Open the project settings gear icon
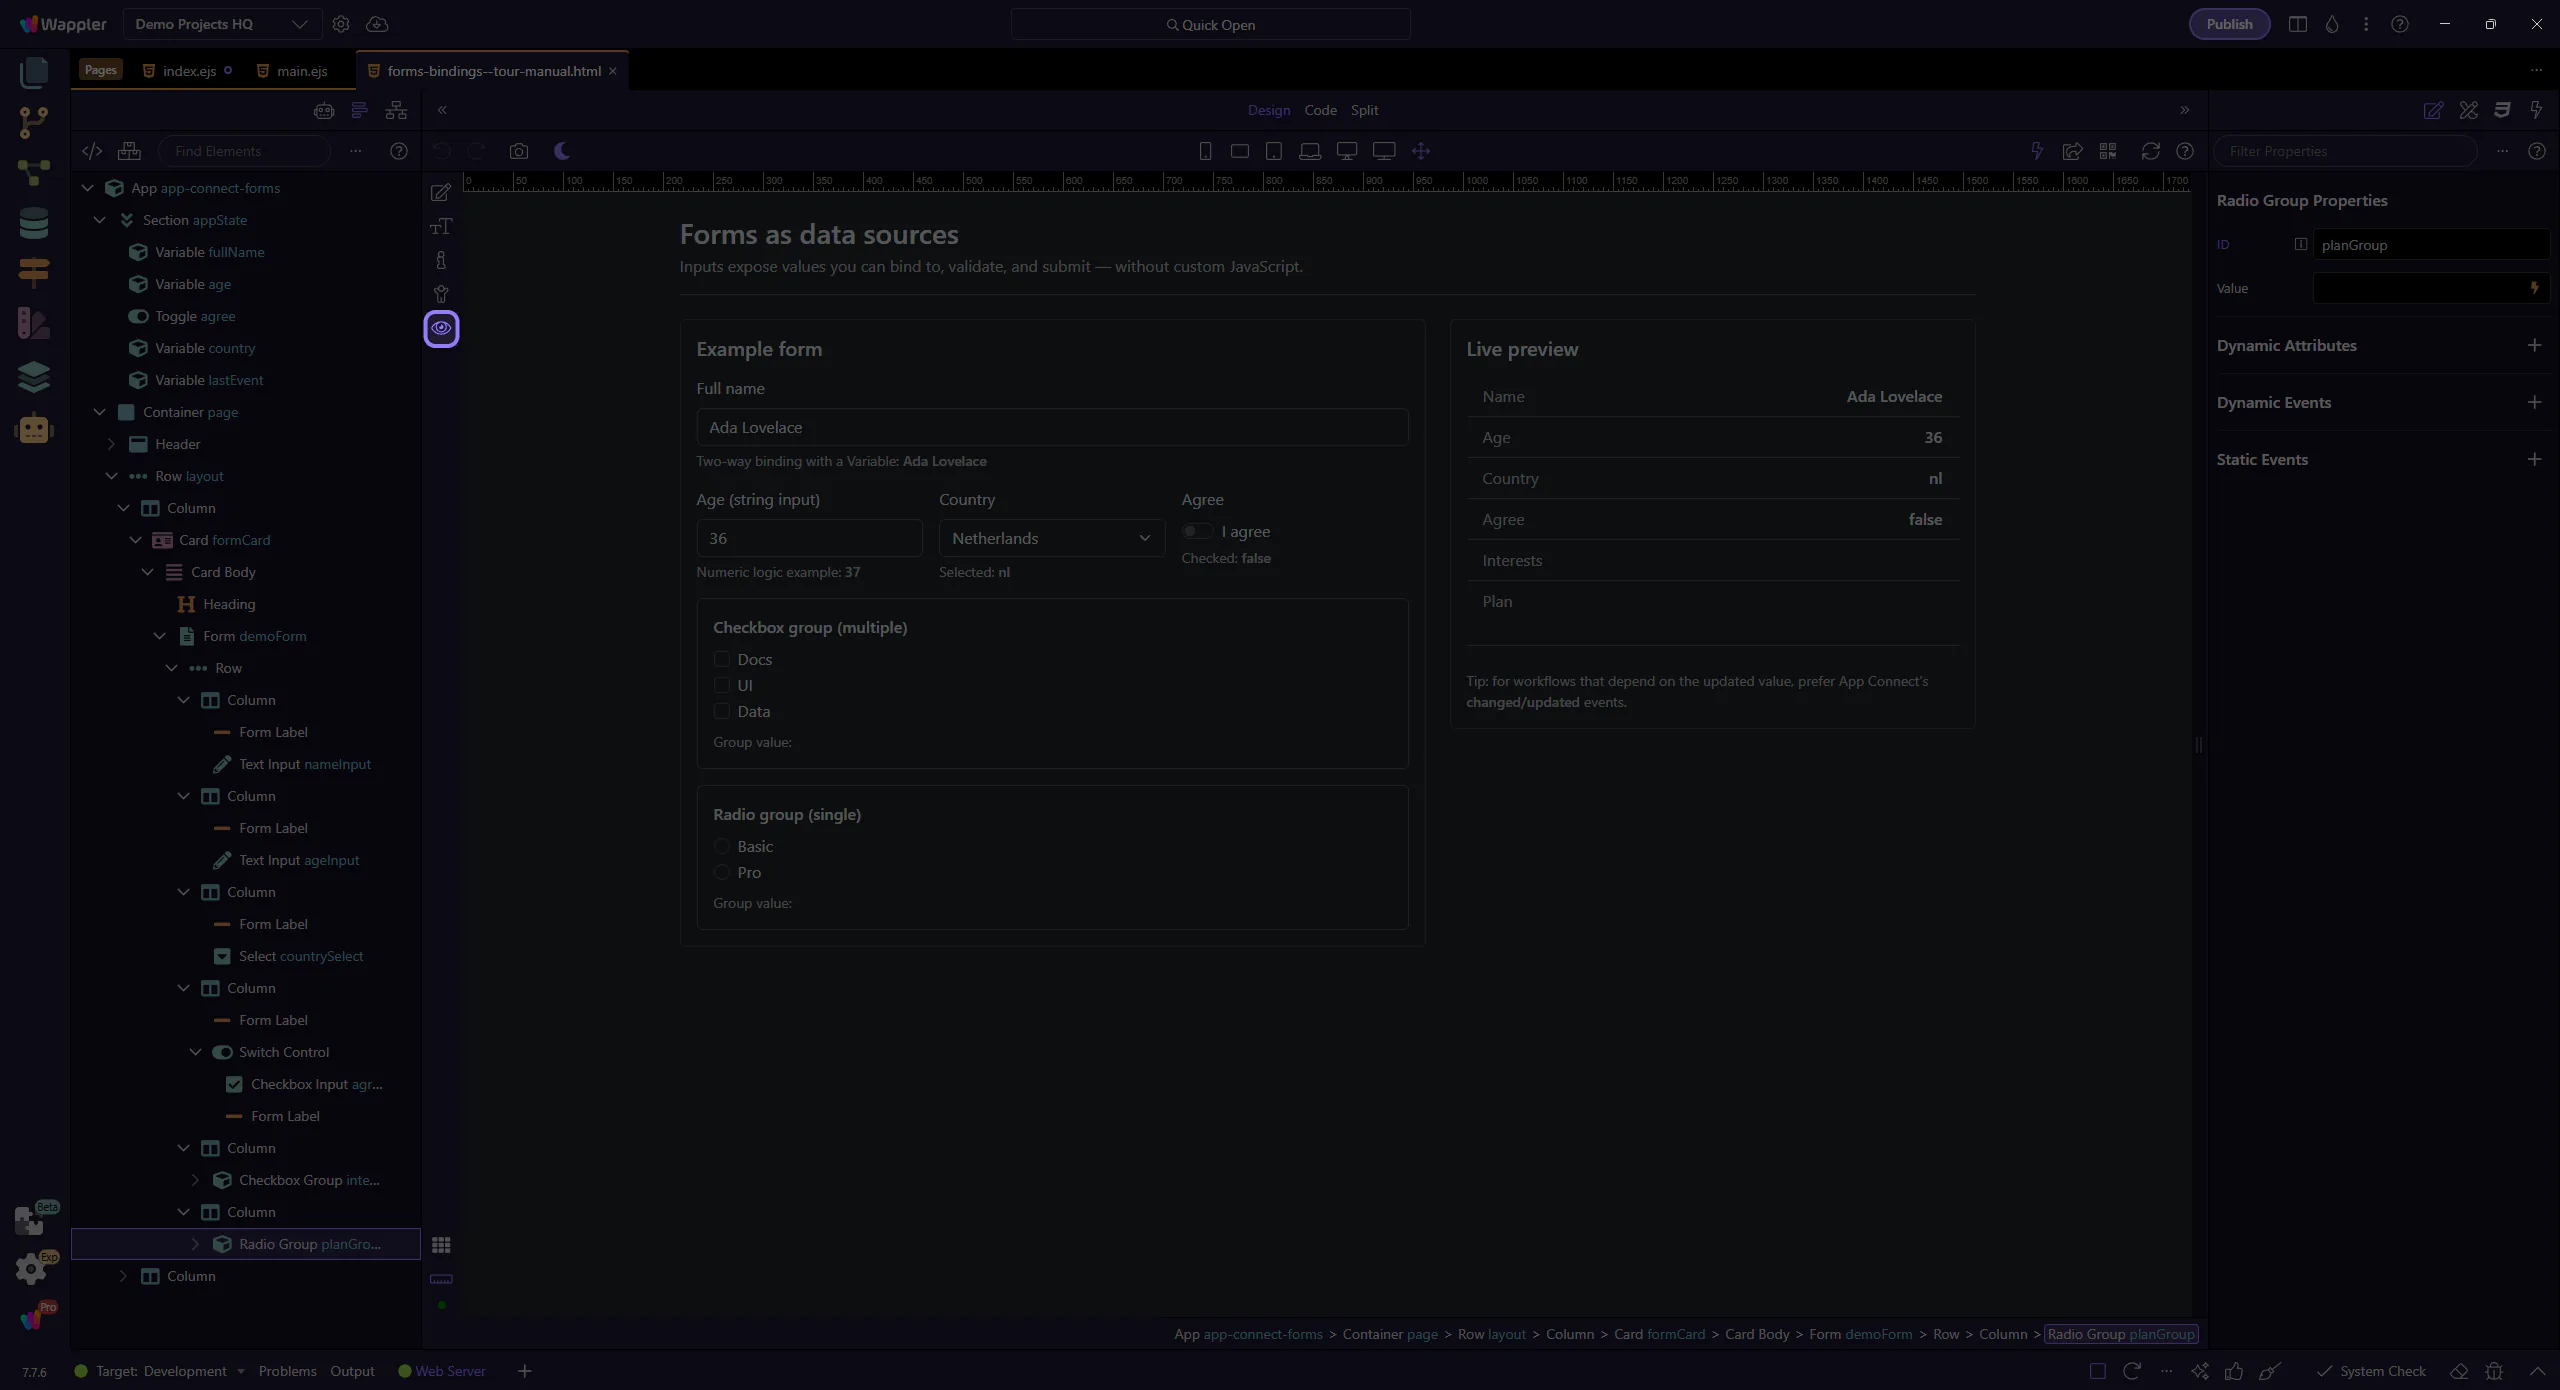2560x1390 pixels. (341, 24)
